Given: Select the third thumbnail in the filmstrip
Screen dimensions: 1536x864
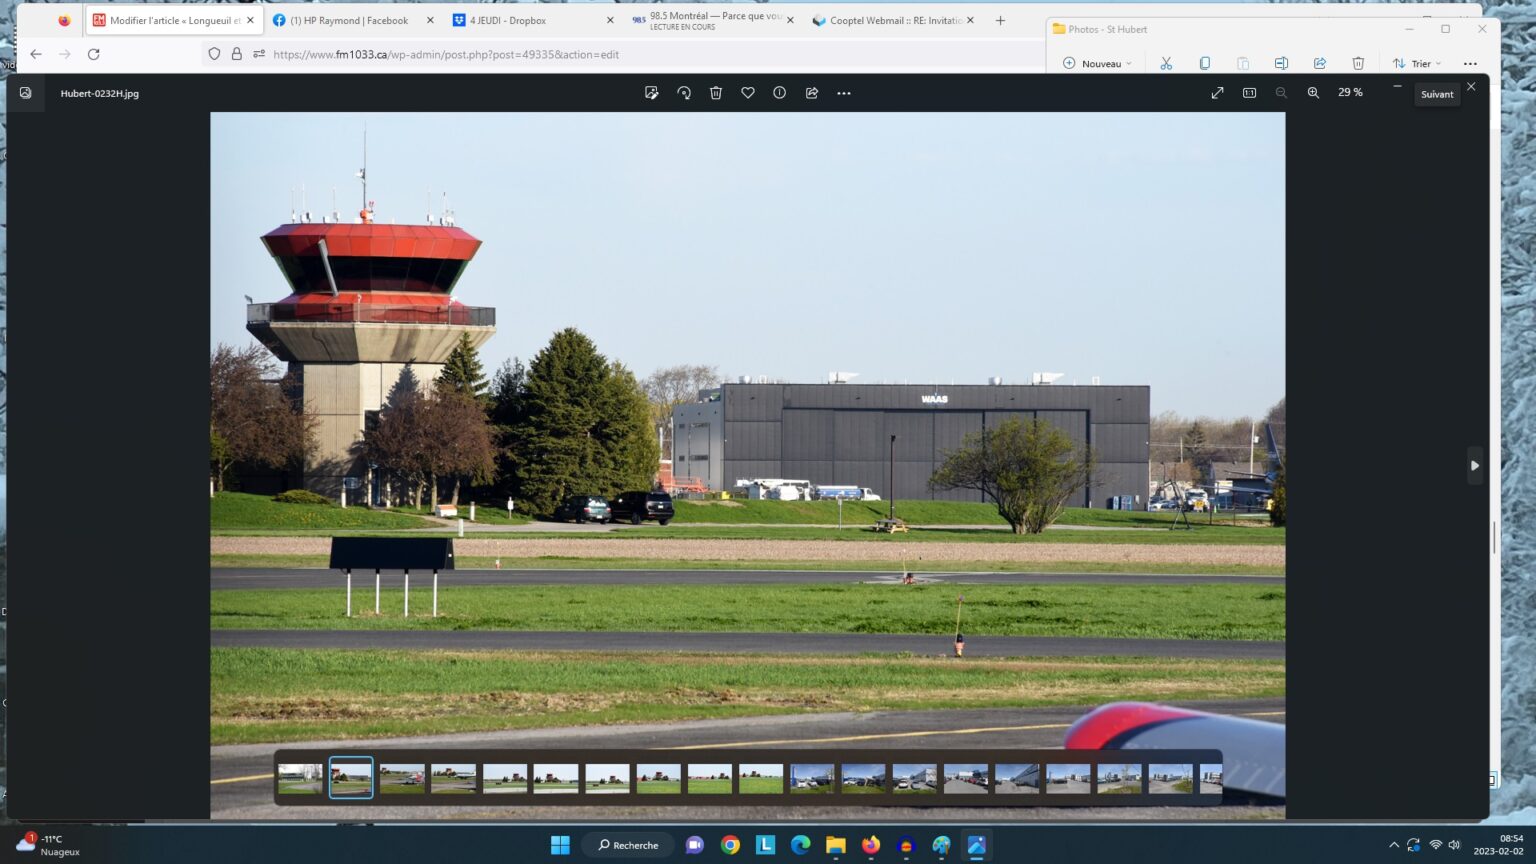Looking at the screenshot, I should tap(402, 777).
